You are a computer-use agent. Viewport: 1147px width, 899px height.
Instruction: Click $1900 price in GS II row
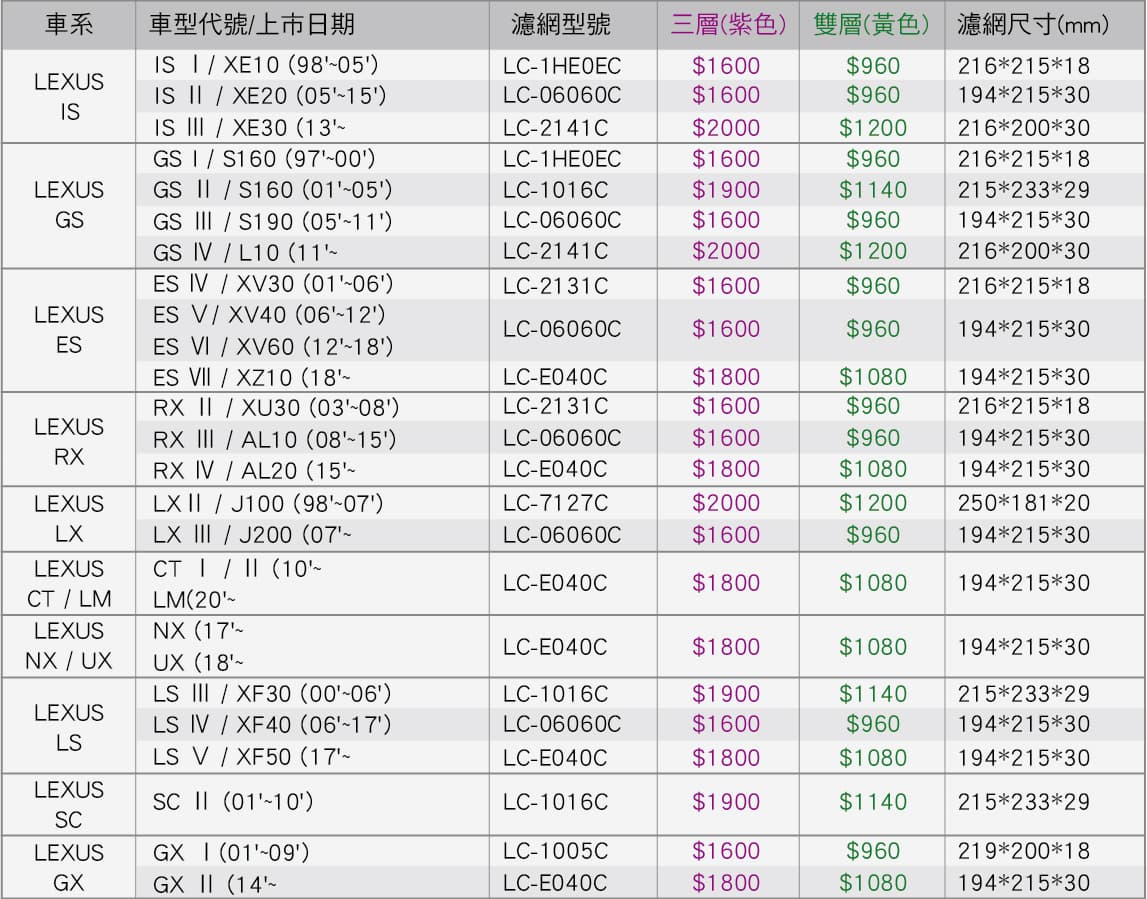[726, 190]
